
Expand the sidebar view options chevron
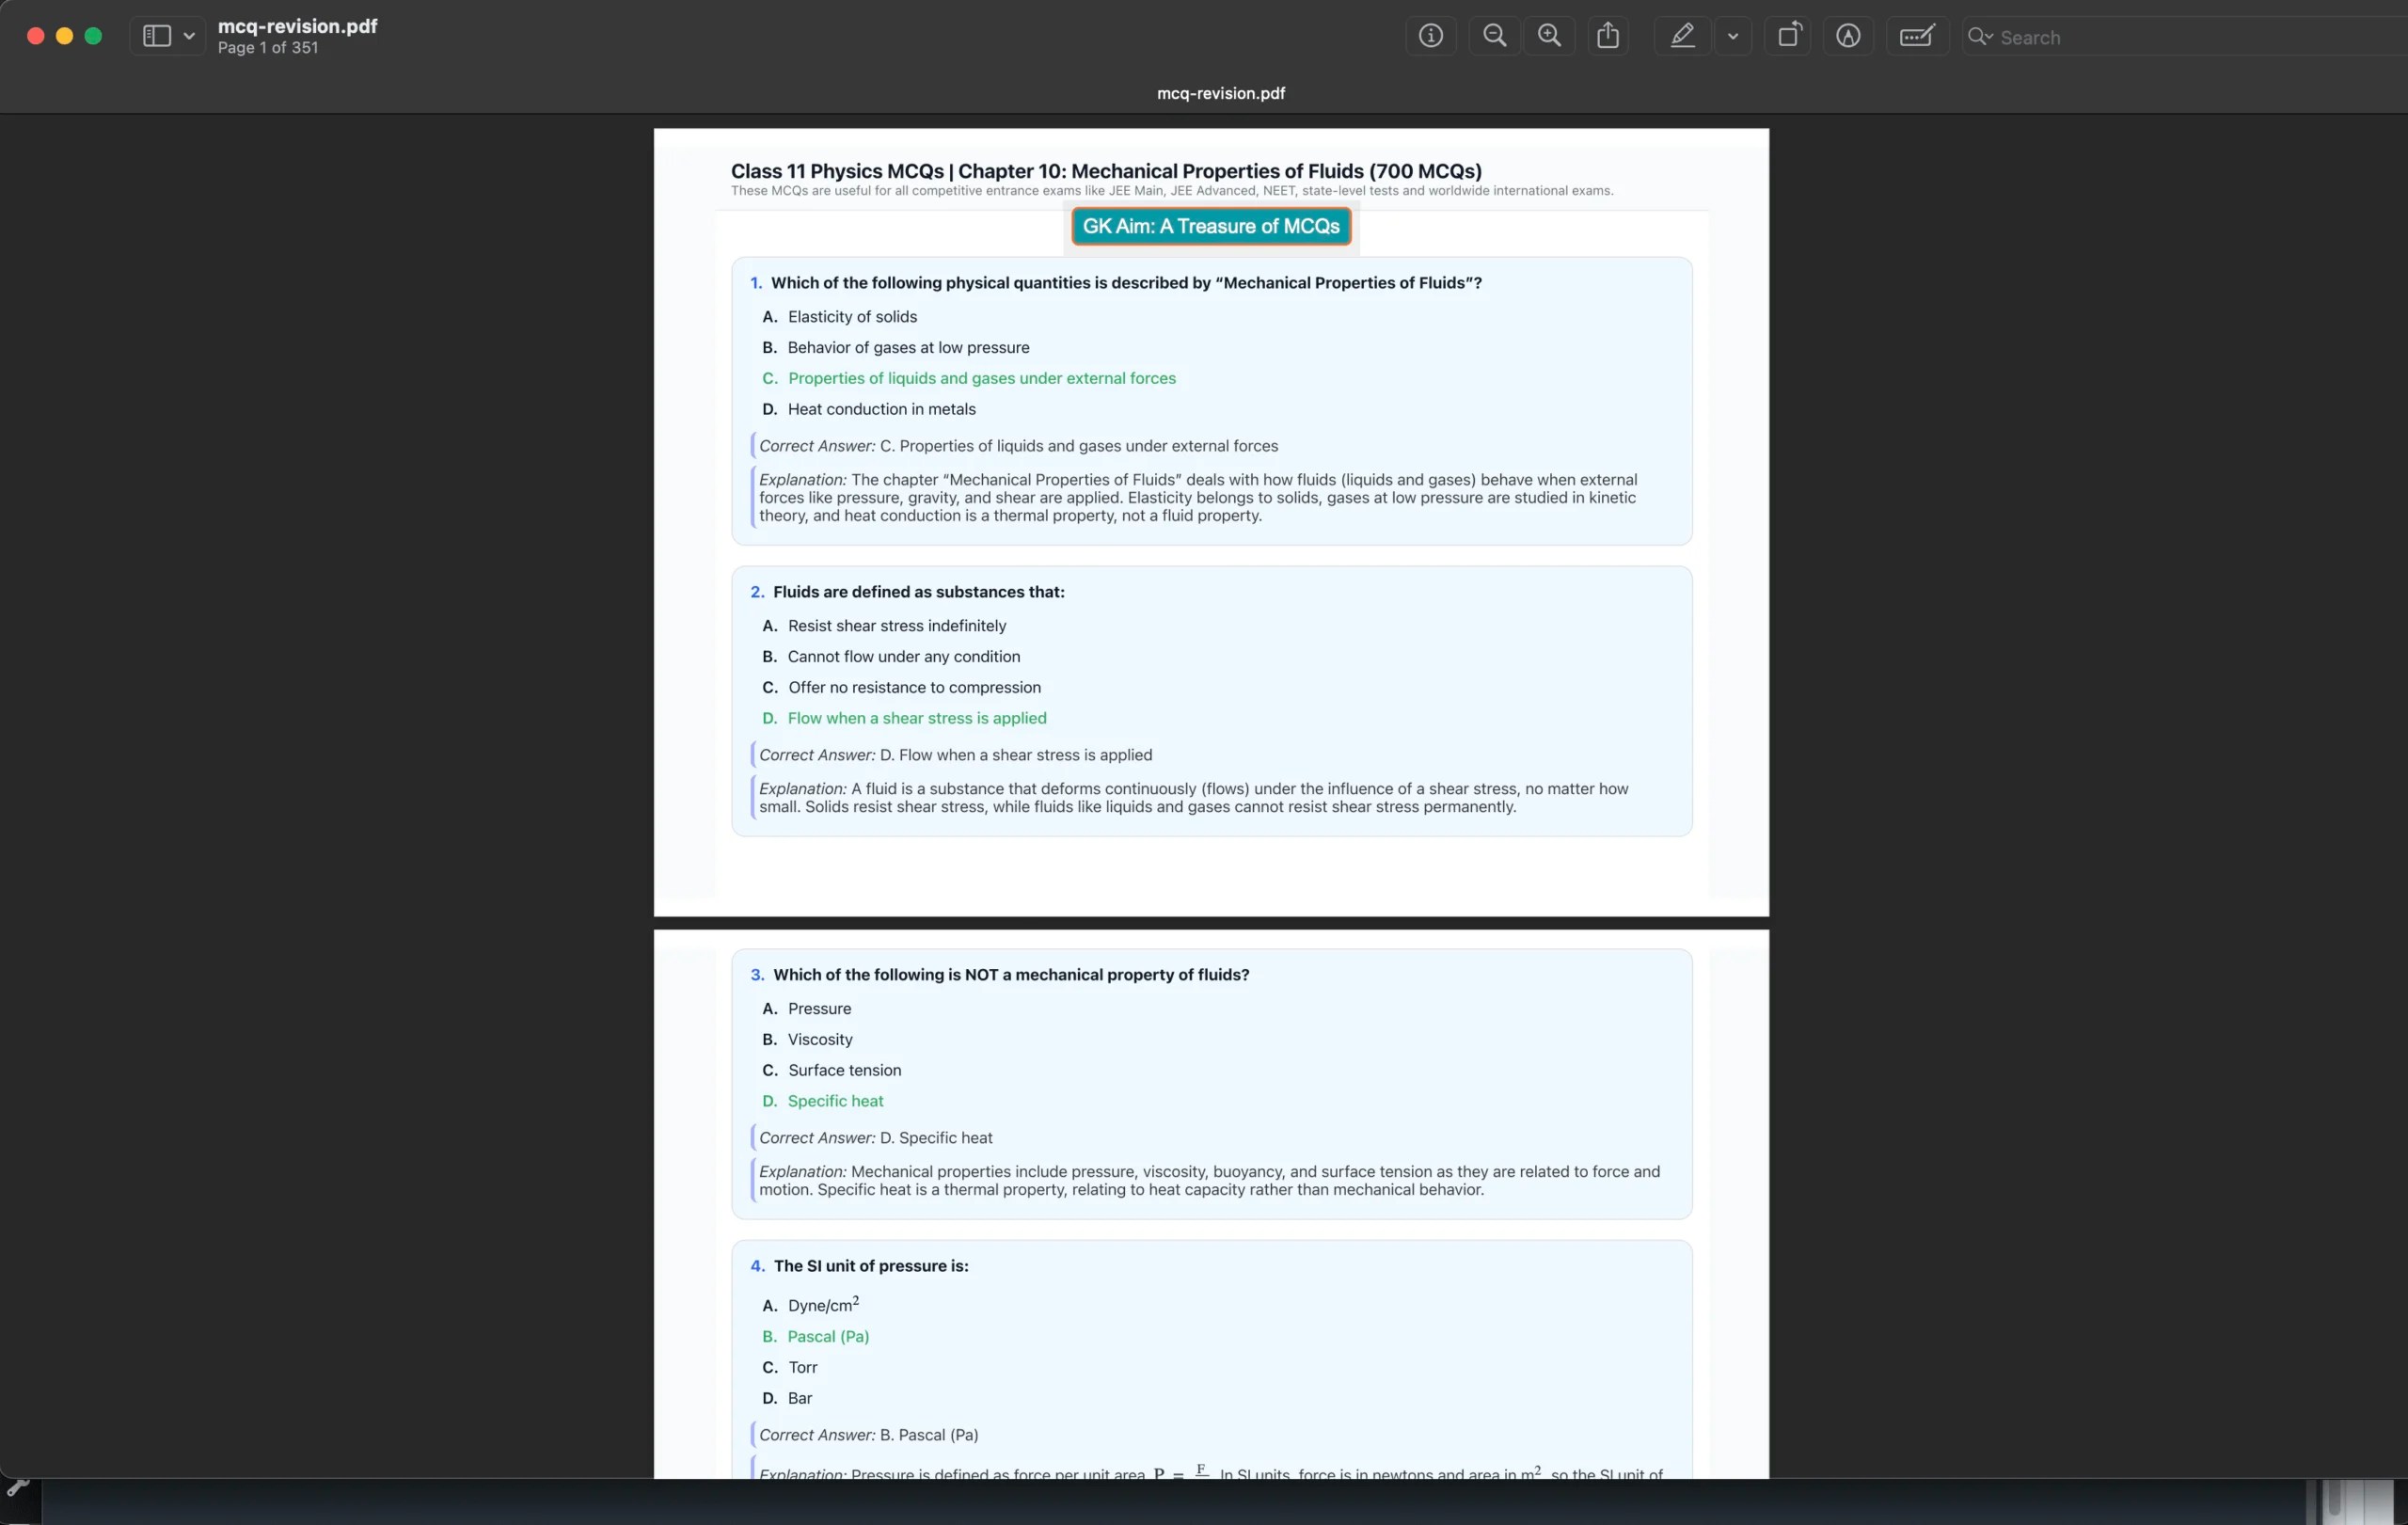click(189, 37)
